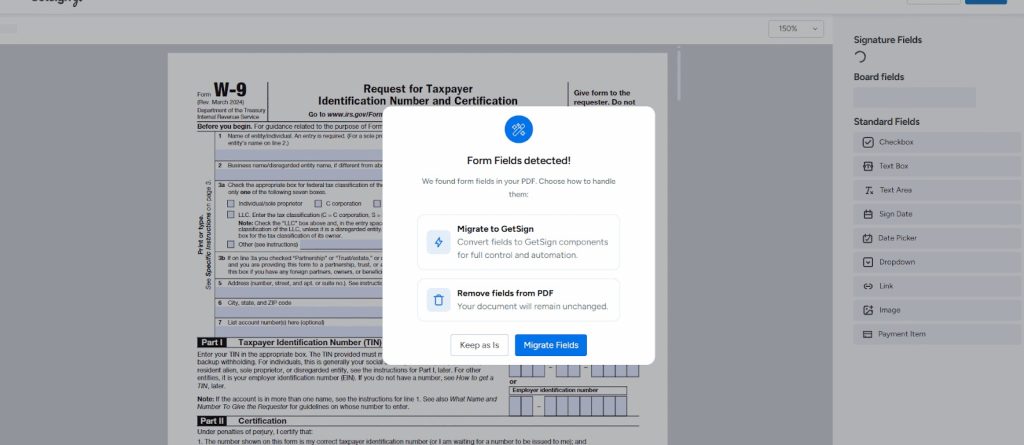Open the 150% zoom level dropdown
Image resolution: width=1024 pixels, height=445 pixels.
(796, 29)
